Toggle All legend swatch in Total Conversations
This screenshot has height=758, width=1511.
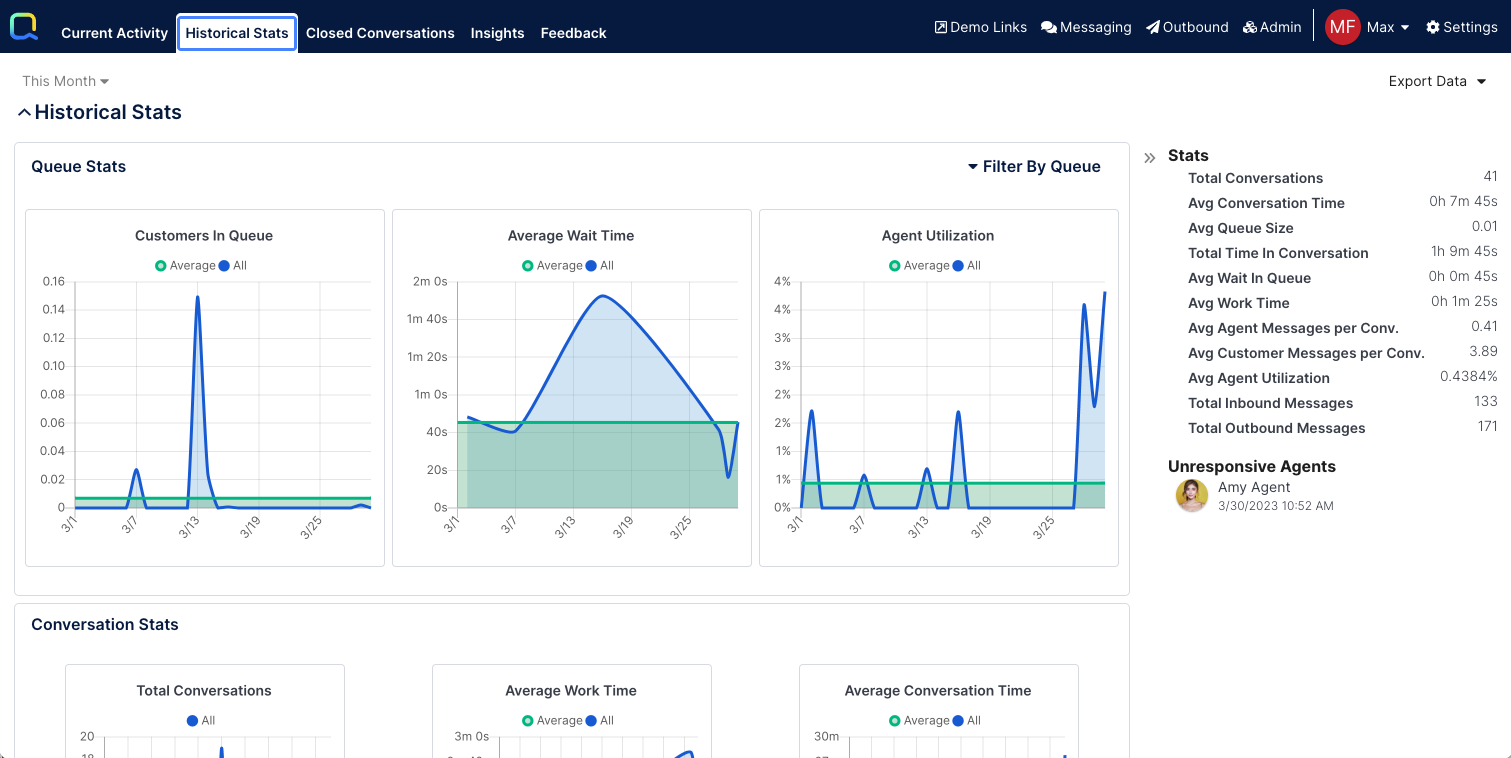(193, 721)
